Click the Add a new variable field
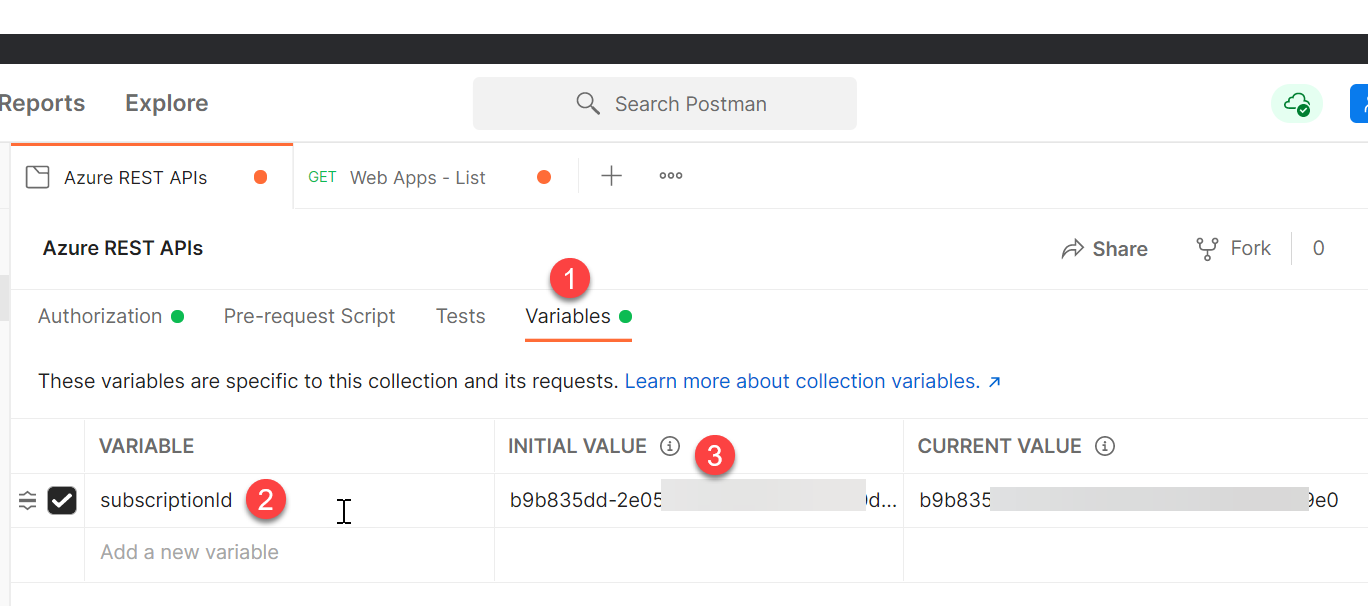 click(x=290, y=552)
